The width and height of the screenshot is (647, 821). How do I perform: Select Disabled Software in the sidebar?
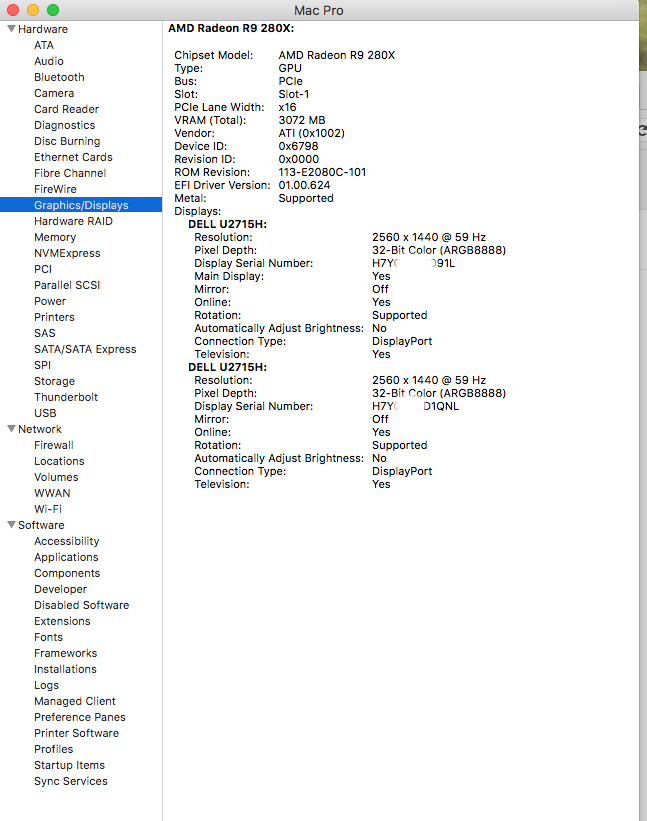[82, 605]
